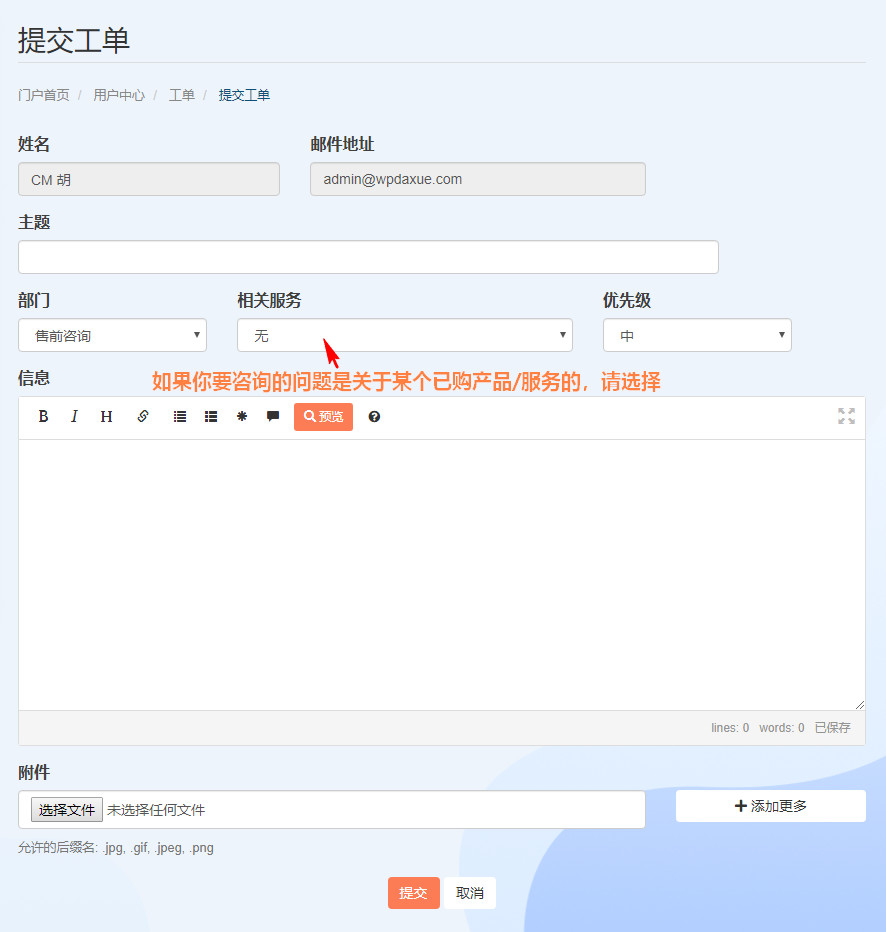Viewport: 886px width, 932px height.
Task: Open editor help via question mark icon
Action: (x=374, y=417)
